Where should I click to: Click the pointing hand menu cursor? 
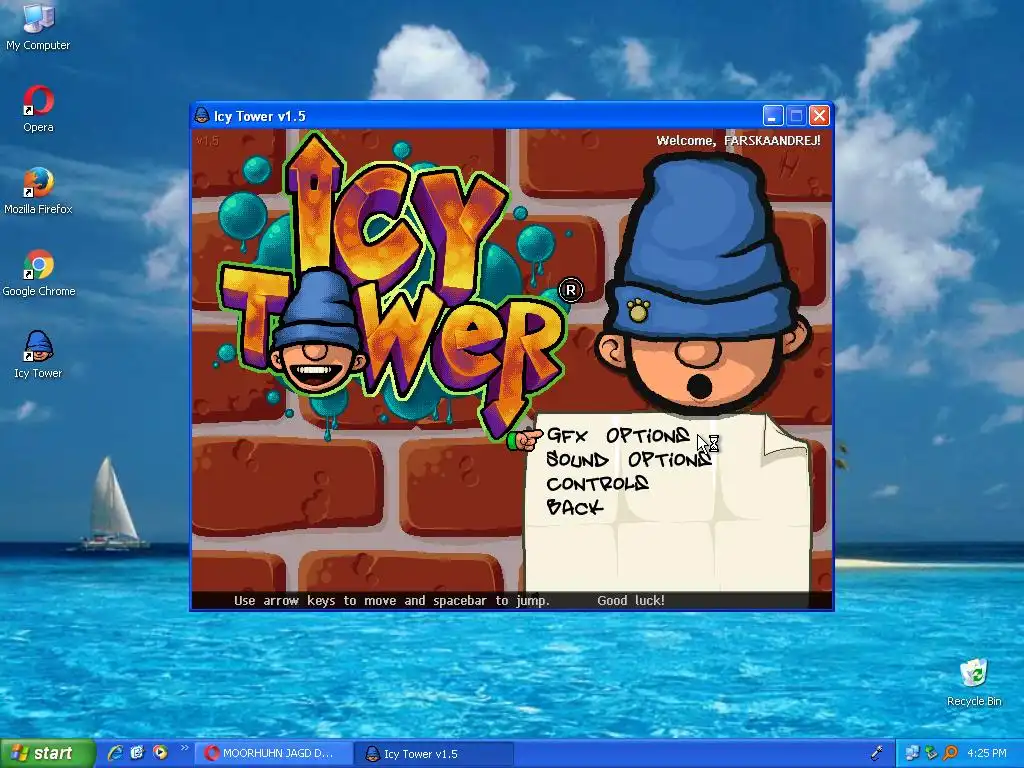pyautogui.click(x=524, y=438)
